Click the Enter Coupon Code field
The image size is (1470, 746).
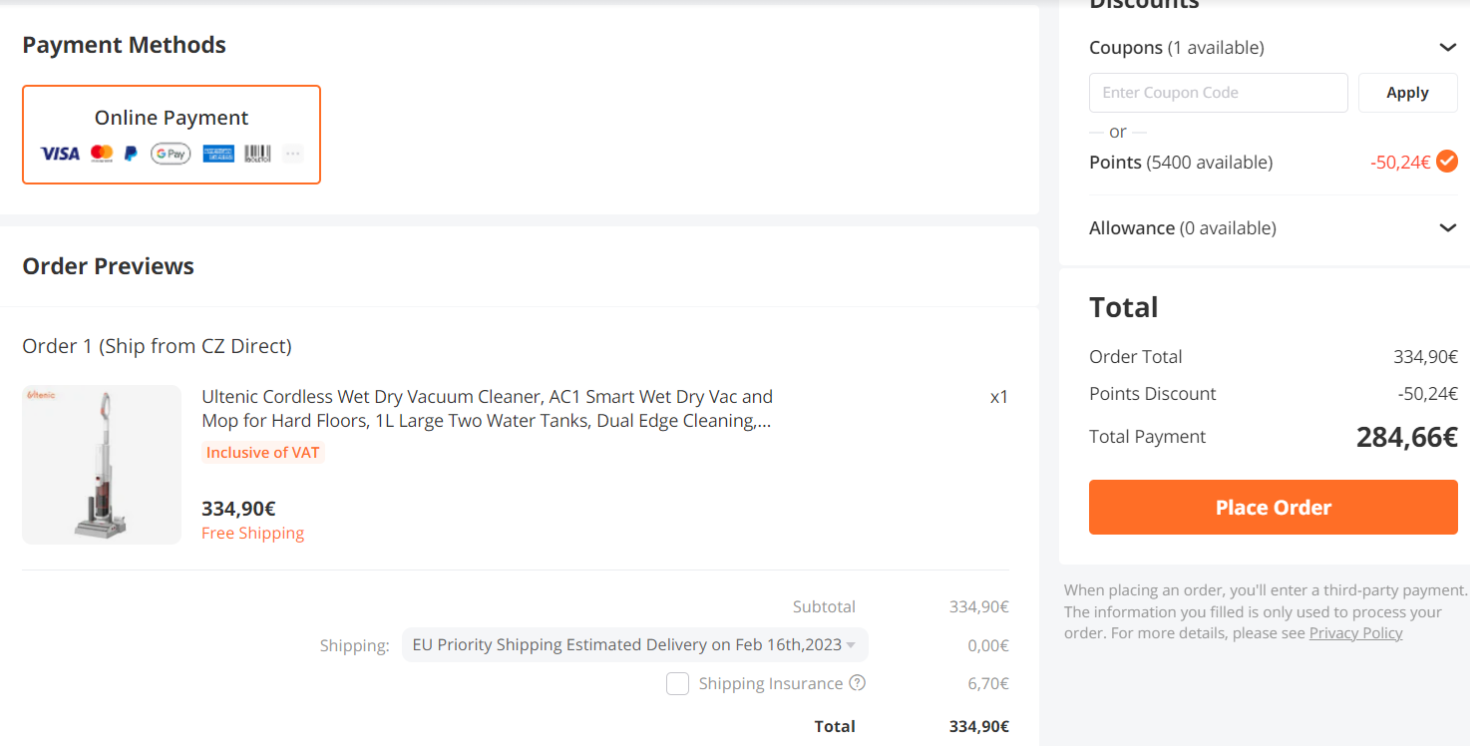tap(1218, 93)
